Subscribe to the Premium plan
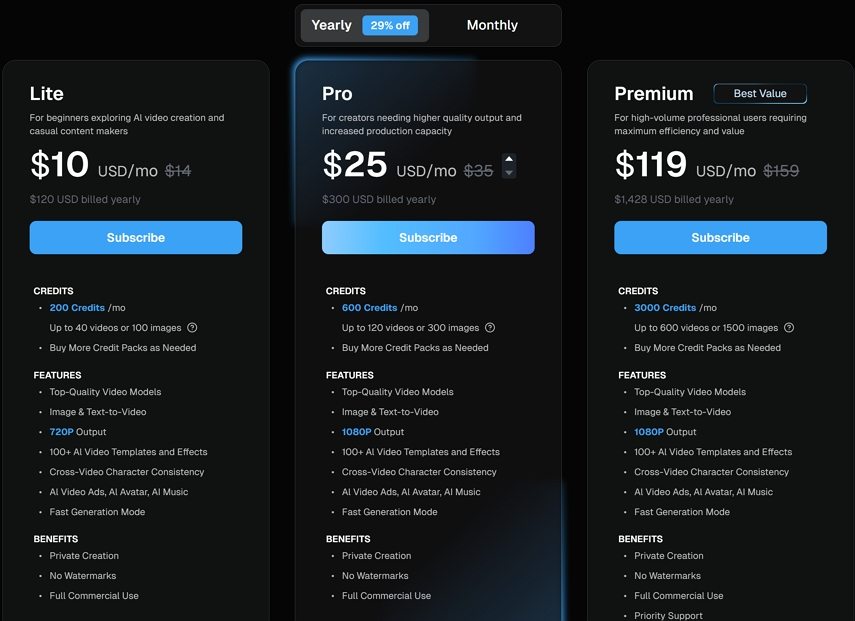 click(720, 237)
